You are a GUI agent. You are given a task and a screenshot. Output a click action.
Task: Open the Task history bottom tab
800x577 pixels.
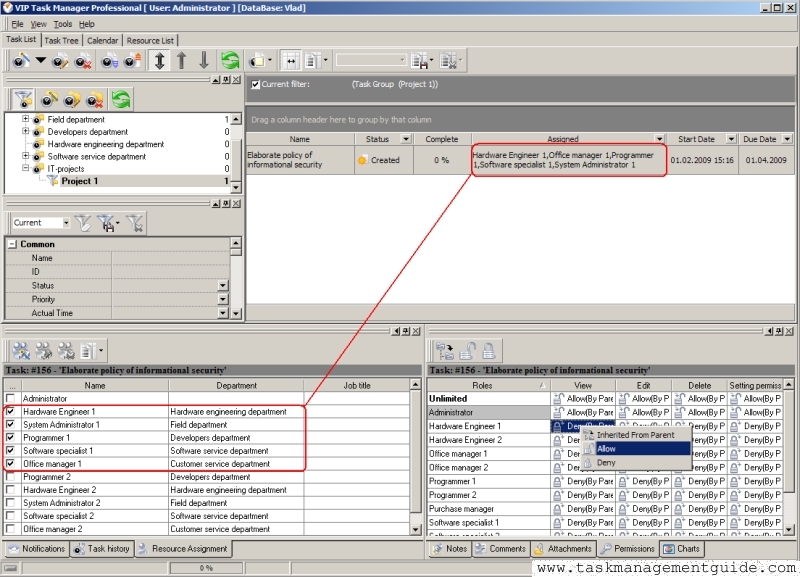102,549
